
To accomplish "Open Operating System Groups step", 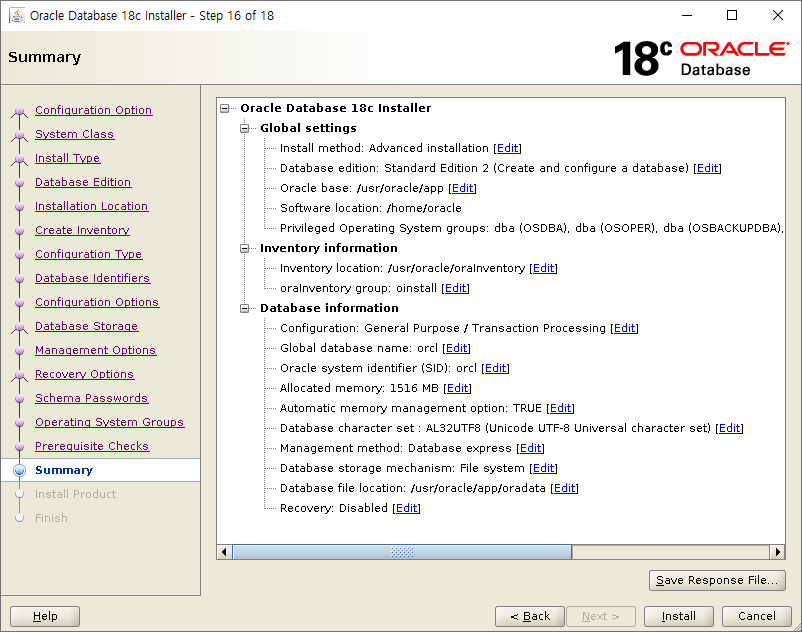I will coord(109,422).
